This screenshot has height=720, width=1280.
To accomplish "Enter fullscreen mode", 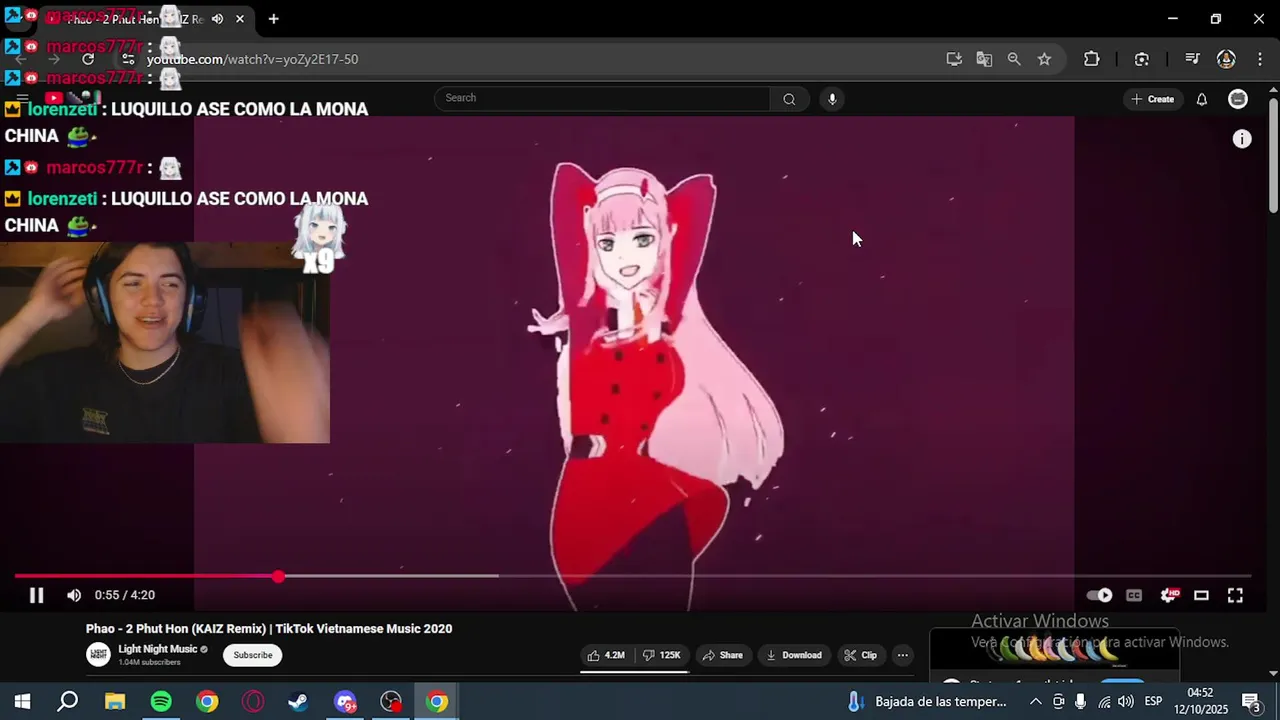I will click(x=1235, y=595).
